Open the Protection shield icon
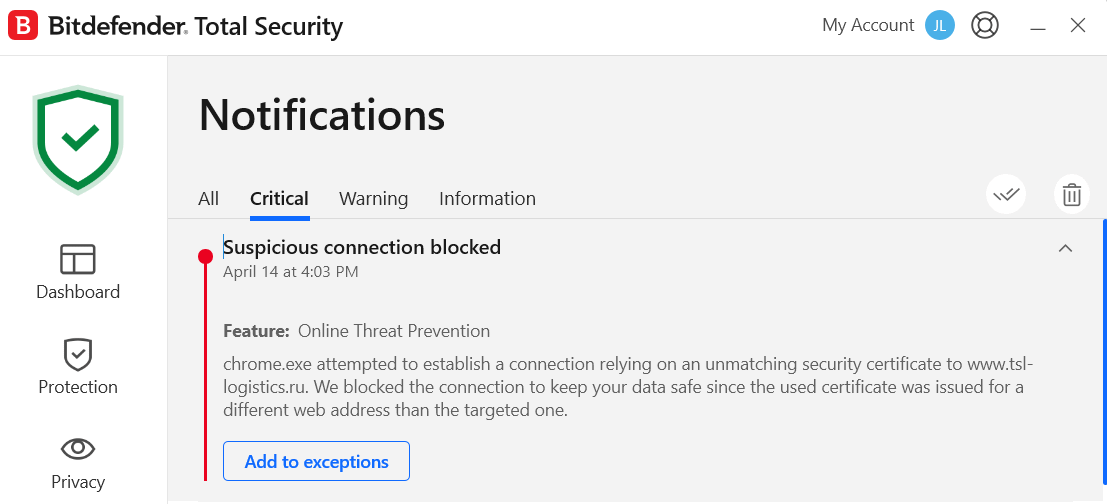Viewport: 1107px width, 504px height. [x=78, y=354]
